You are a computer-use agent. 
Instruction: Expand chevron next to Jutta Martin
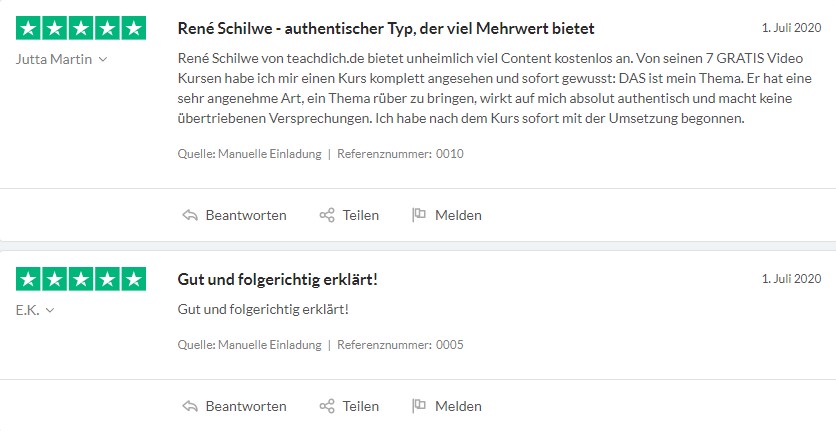[103, 59]
